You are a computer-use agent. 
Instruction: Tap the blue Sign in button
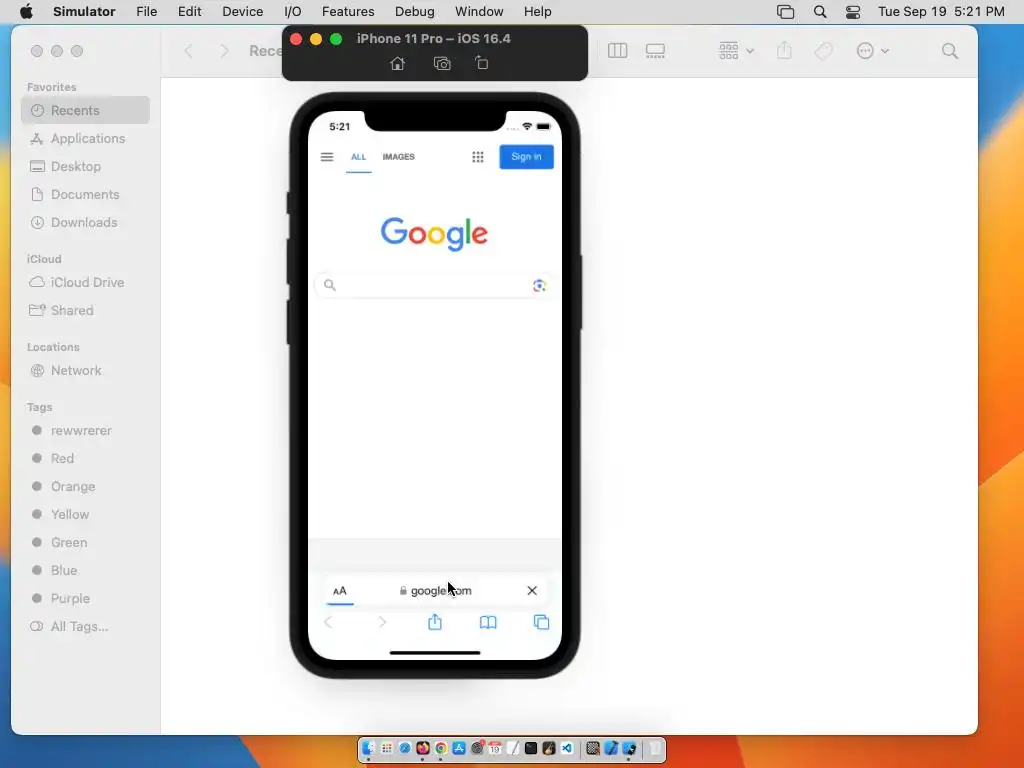pyautogui.click(x=526, y=157)
